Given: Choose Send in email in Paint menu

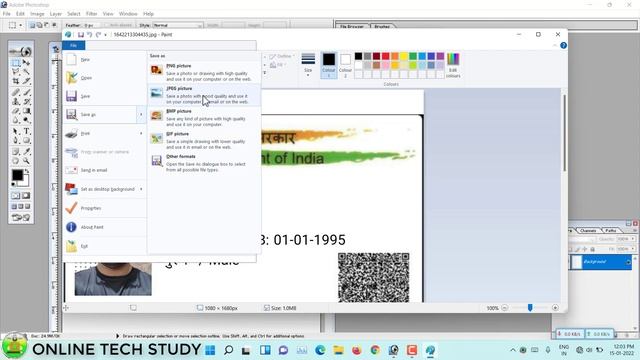Looking at the screenshot, I should pos(105,170).
